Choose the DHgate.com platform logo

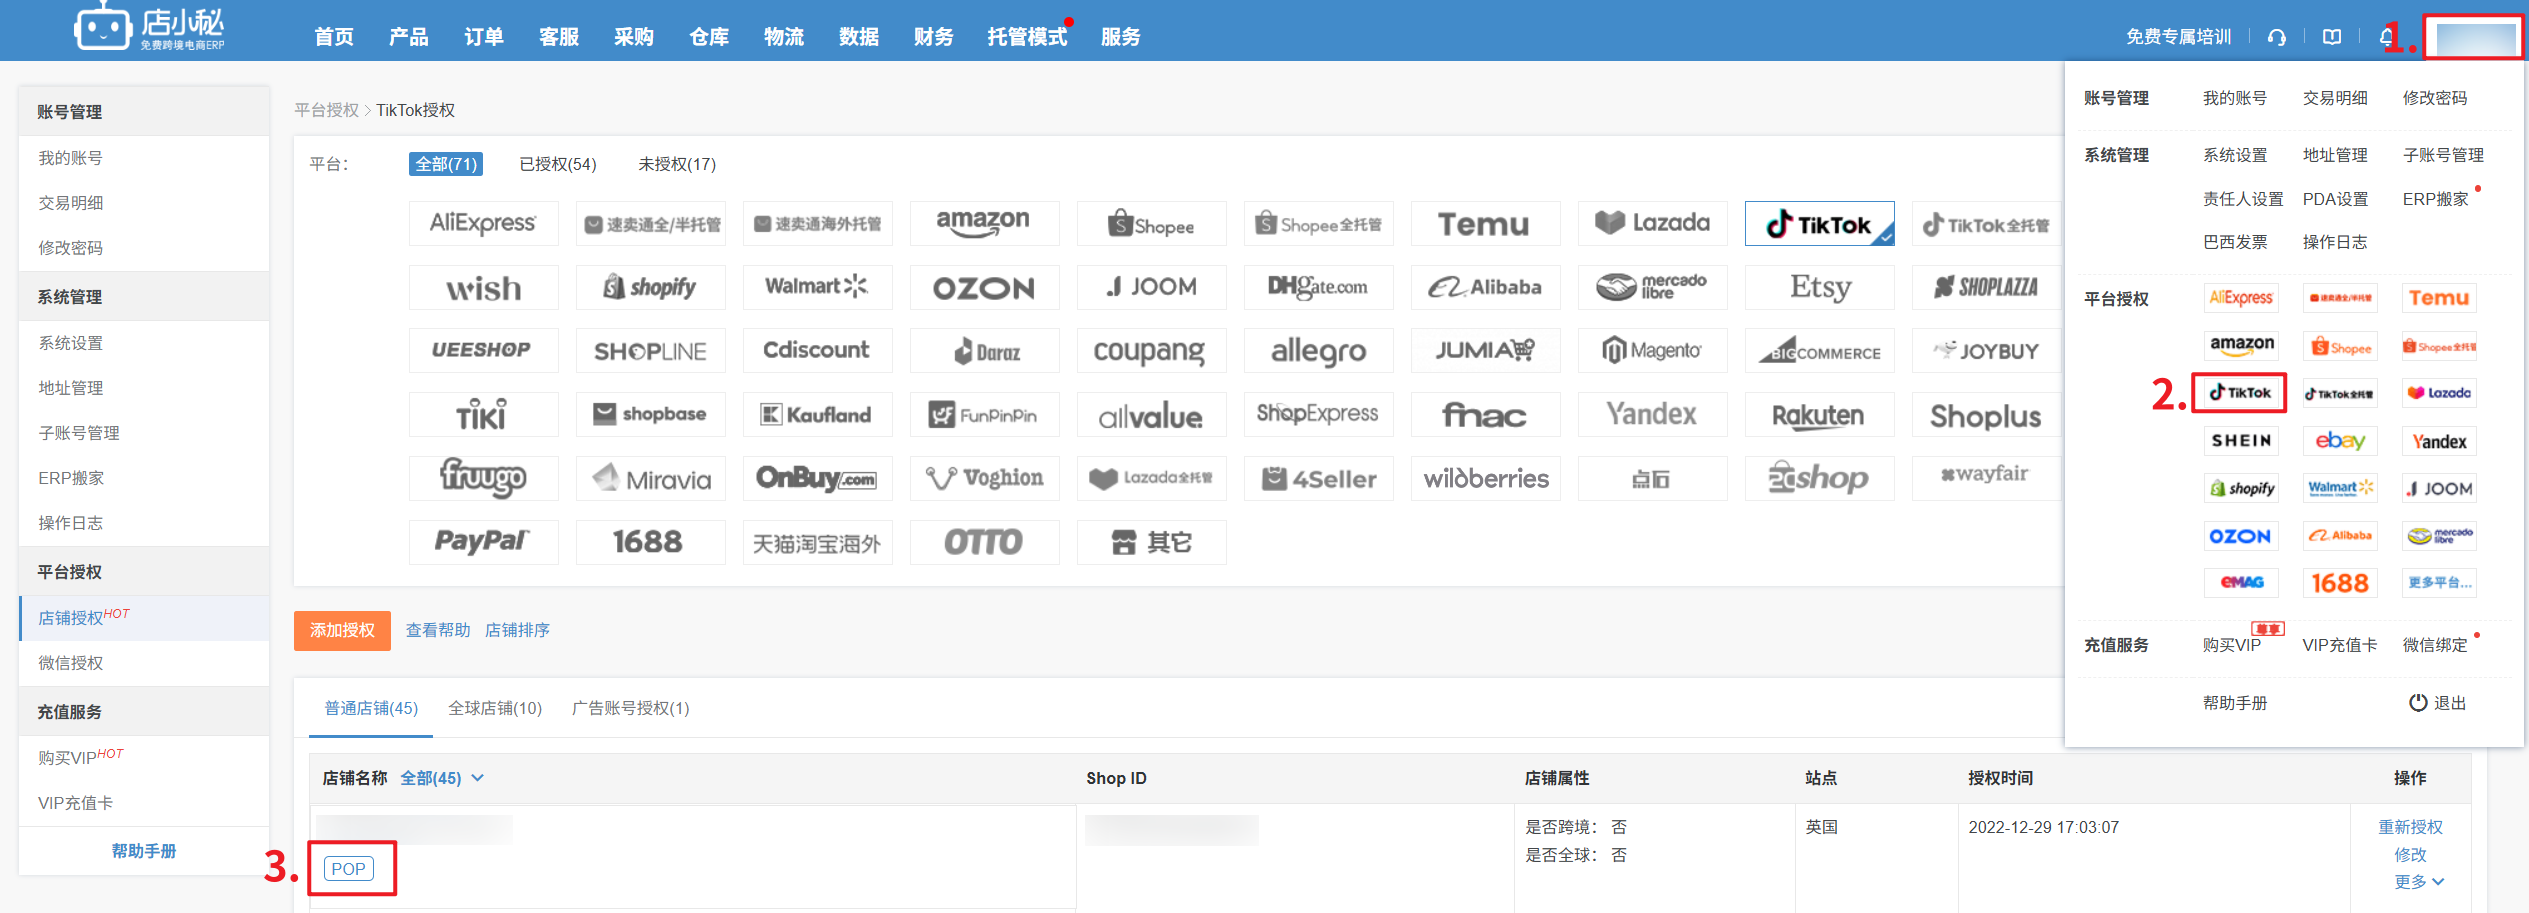point(1318,288)
